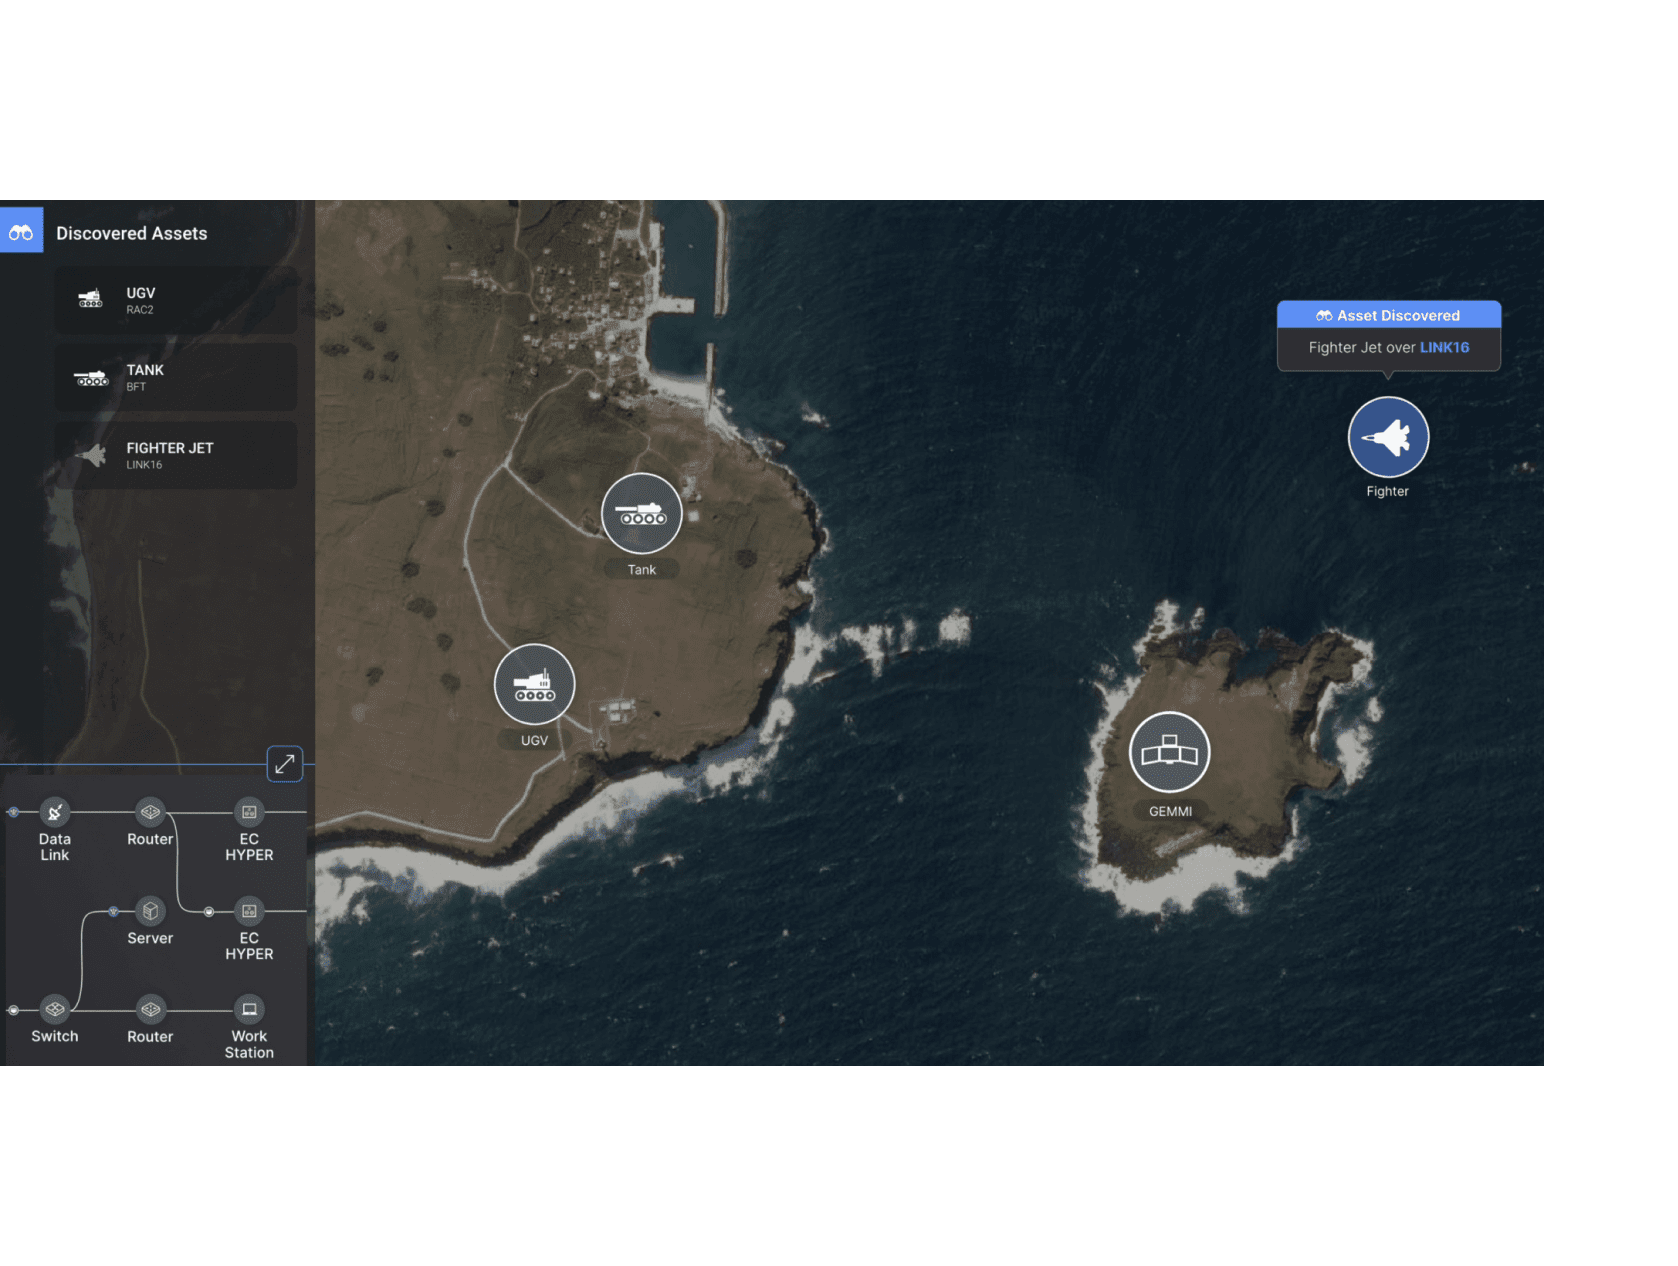Click the UGV marker on the map

pyautogui.click(x=535, y=684)
